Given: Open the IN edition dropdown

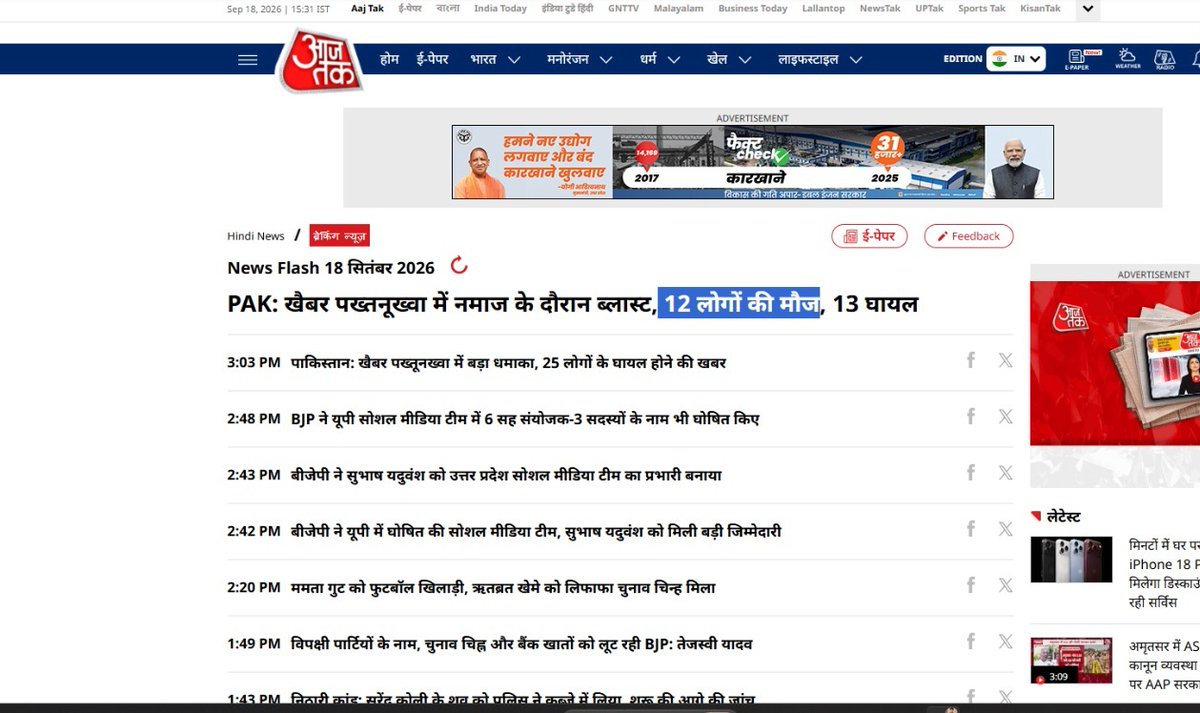Looking at the screenshot, I should [1016, 59].
